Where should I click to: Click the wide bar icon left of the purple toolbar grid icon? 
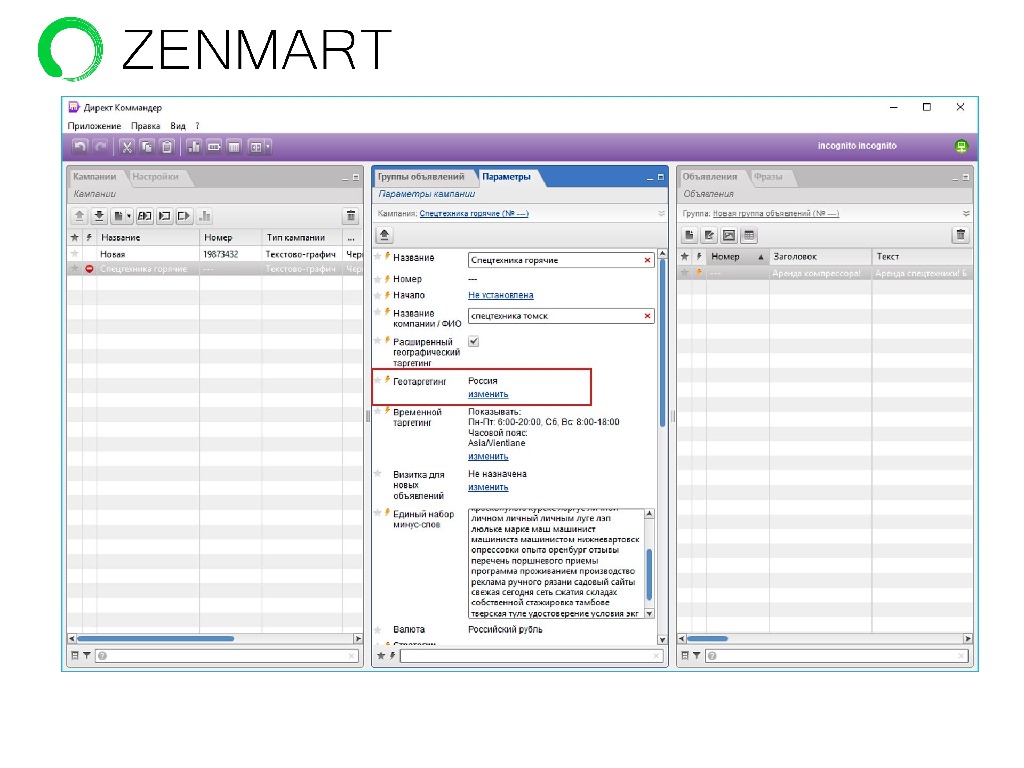click(214, 147)
